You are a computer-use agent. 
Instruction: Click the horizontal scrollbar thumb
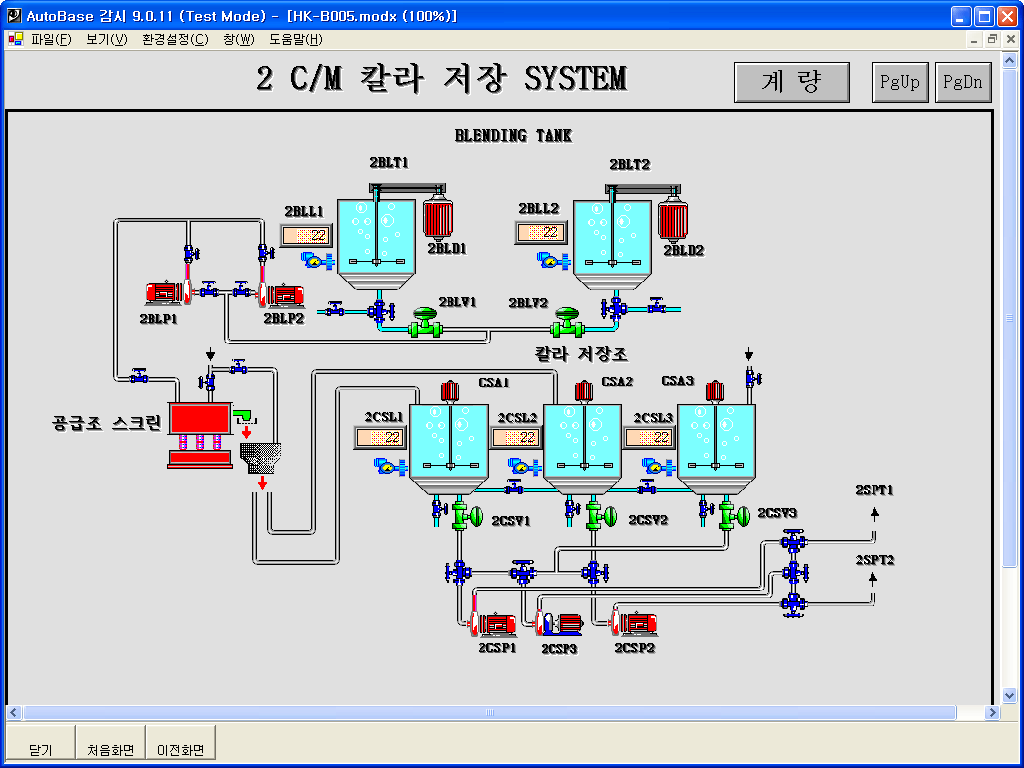click(489, 713)
